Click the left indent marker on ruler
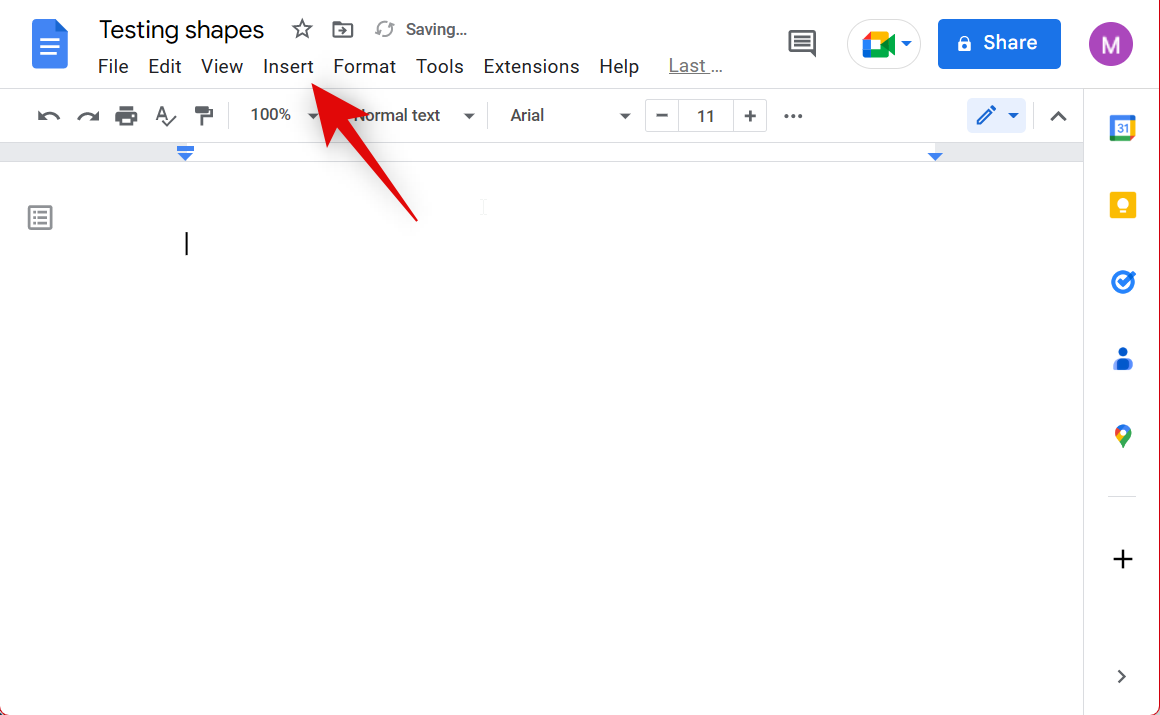Screen dimensions: 1160x715 point(186,153)
